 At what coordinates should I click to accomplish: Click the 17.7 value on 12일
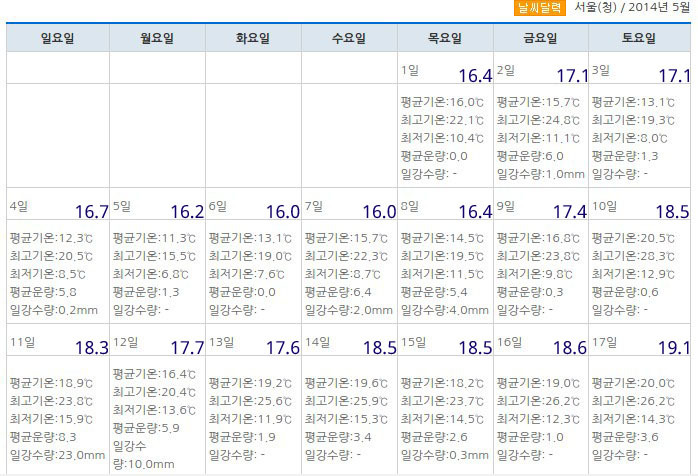coord(187,348)
